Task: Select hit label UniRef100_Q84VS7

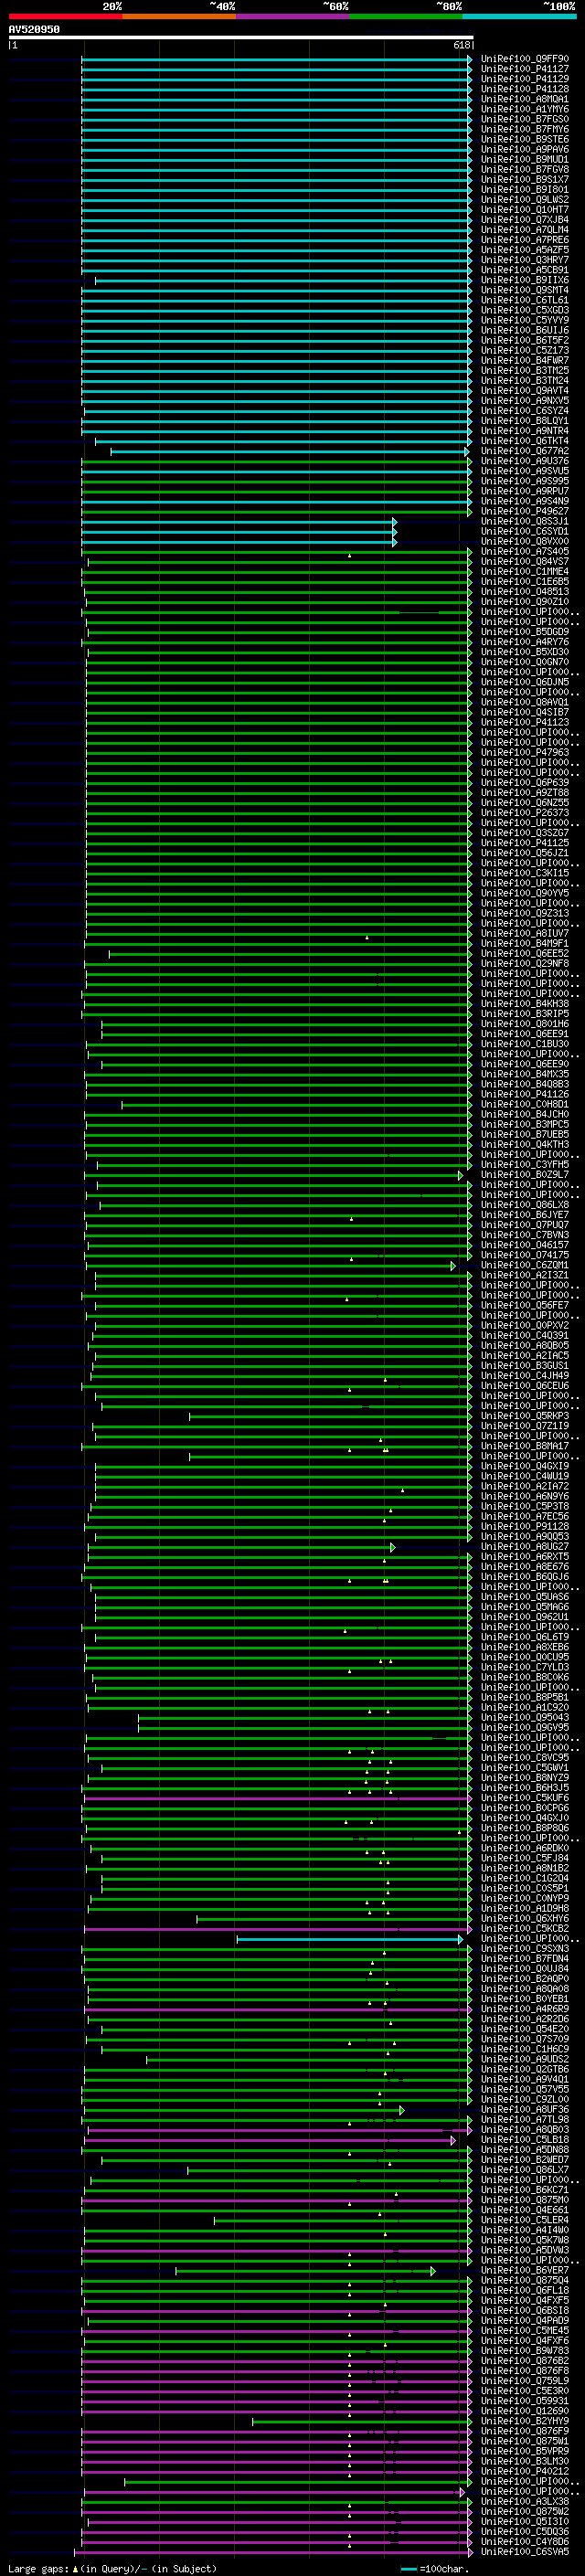Action: (525, 561)
